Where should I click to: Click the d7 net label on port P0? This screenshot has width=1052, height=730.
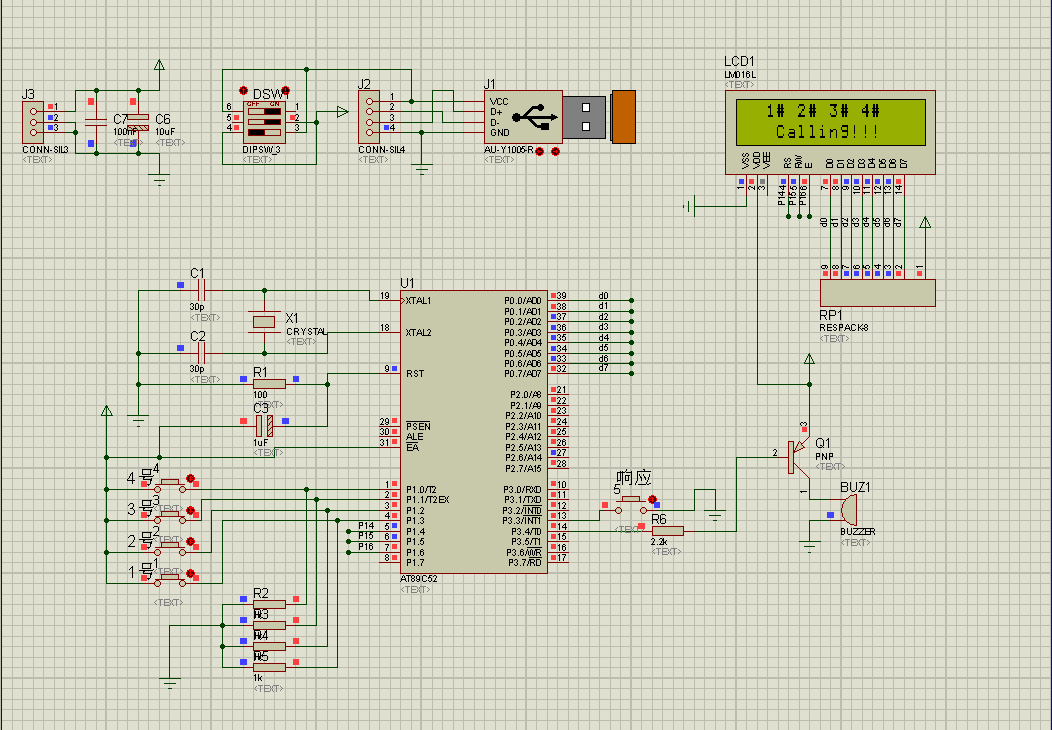click(604, 368)
